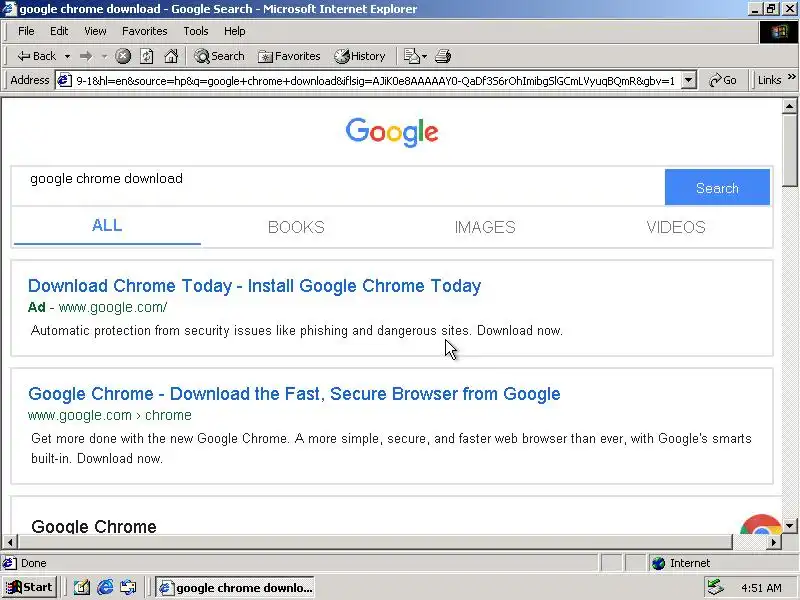Viewport: 800px width, 600px height.
Task: Go back using the Back arrow button
Action: [x=36, y=56]
